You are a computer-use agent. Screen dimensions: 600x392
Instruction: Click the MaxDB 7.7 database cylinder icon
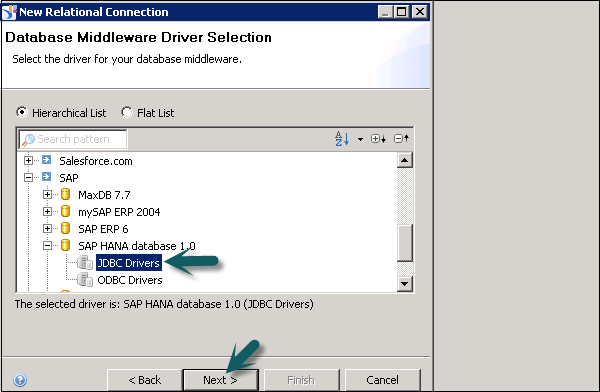(65, 194)
